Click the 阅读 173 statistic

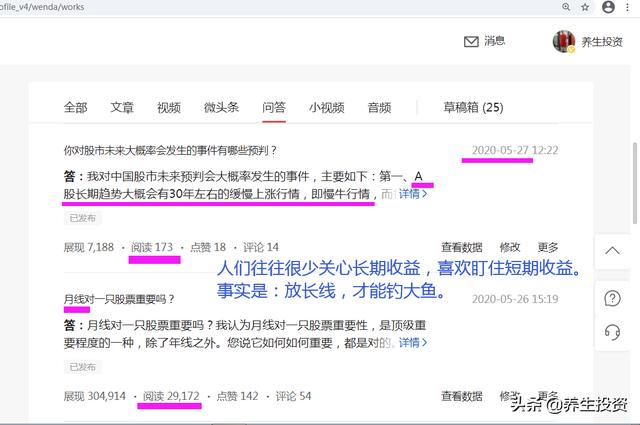tap(152, 247)
